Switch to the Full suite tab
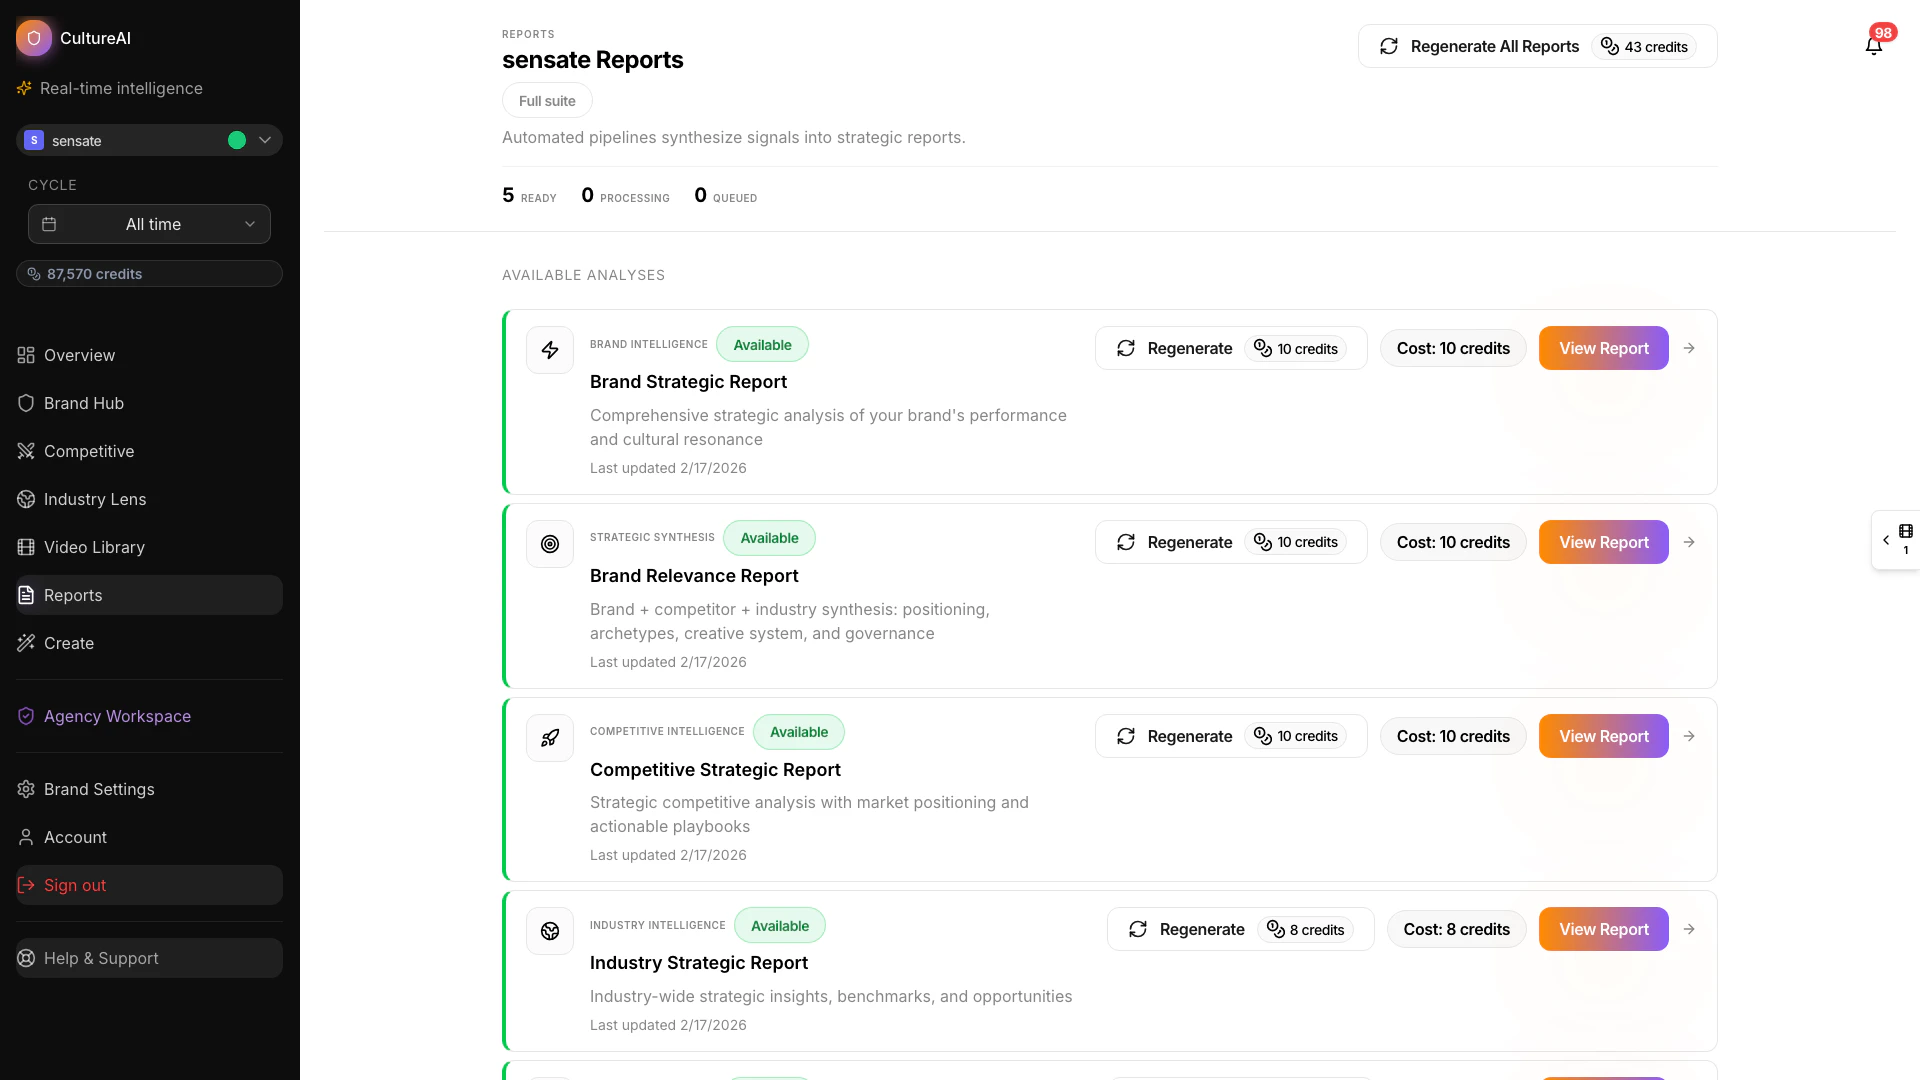The width and height of the screenshot is (1920, 1080). (x=547, y=100)
